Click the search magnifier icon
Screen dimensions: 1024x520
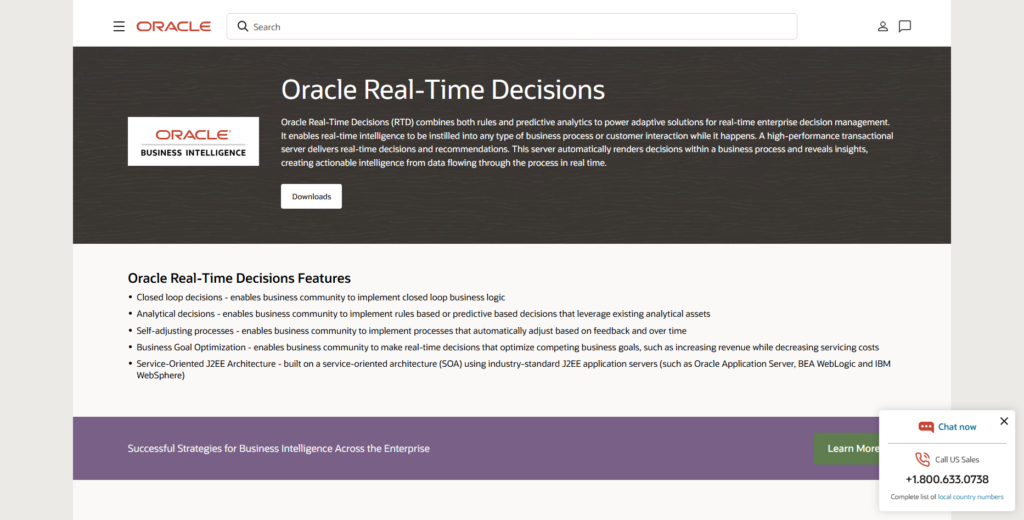(243, 27)
